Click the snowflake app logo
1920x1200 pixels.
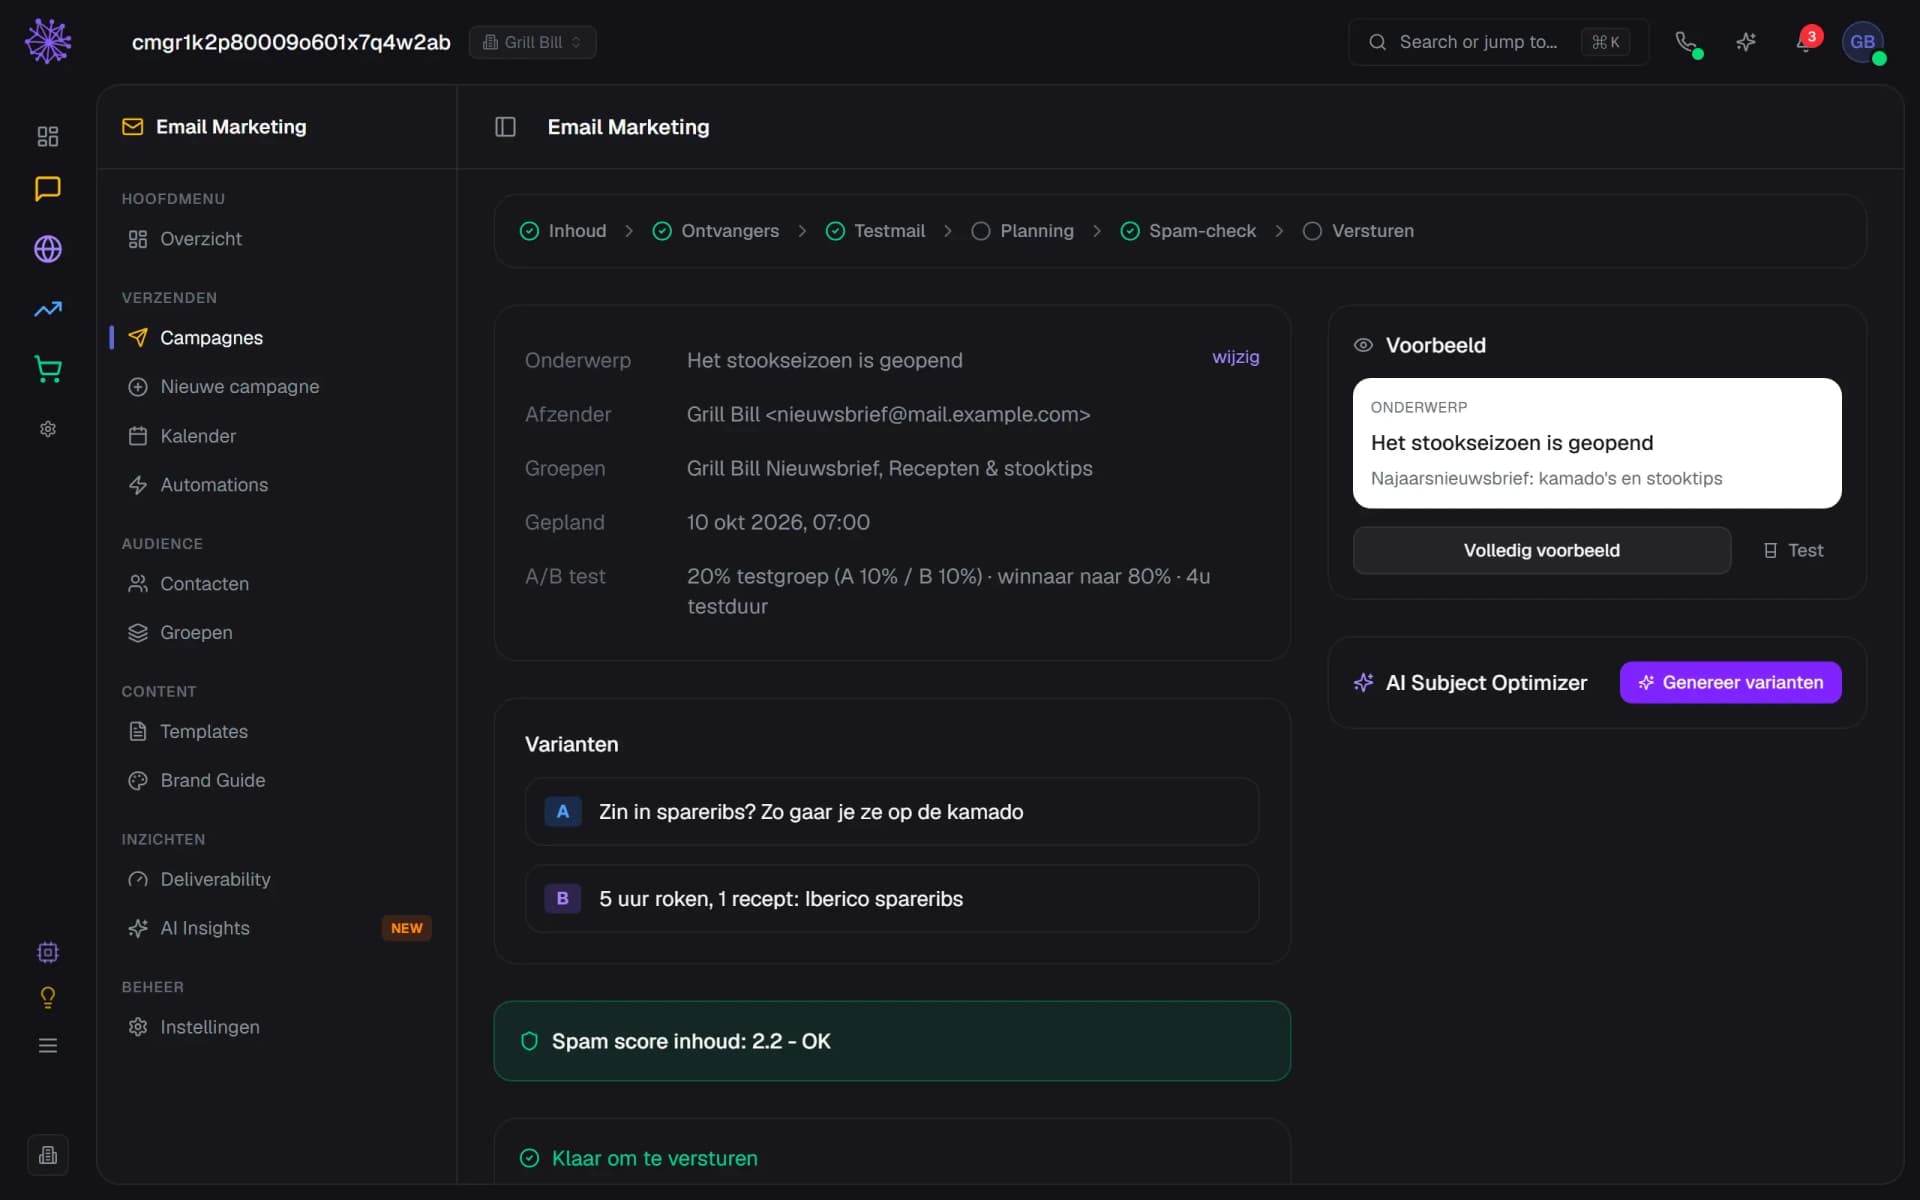click(x=48, y=41)
